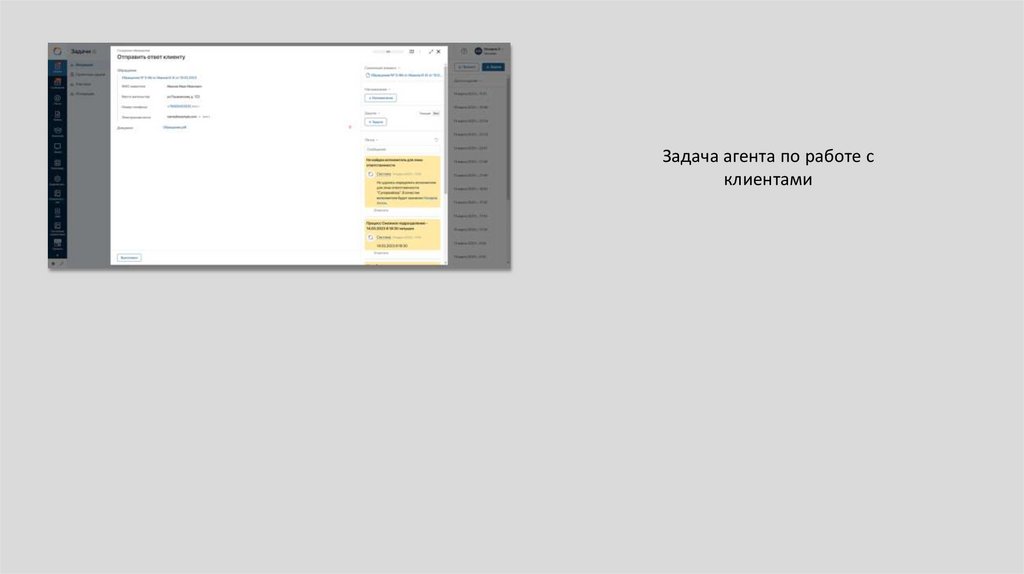This screenshot has width=1024, height=574.
Task: Collapse the Связанные элементы section
Action: (399, 68)
